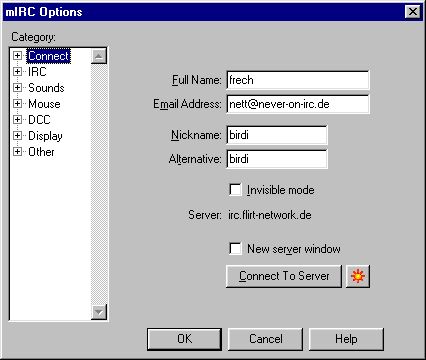
Task: Expand the Other category node
Action: [17, 152]
